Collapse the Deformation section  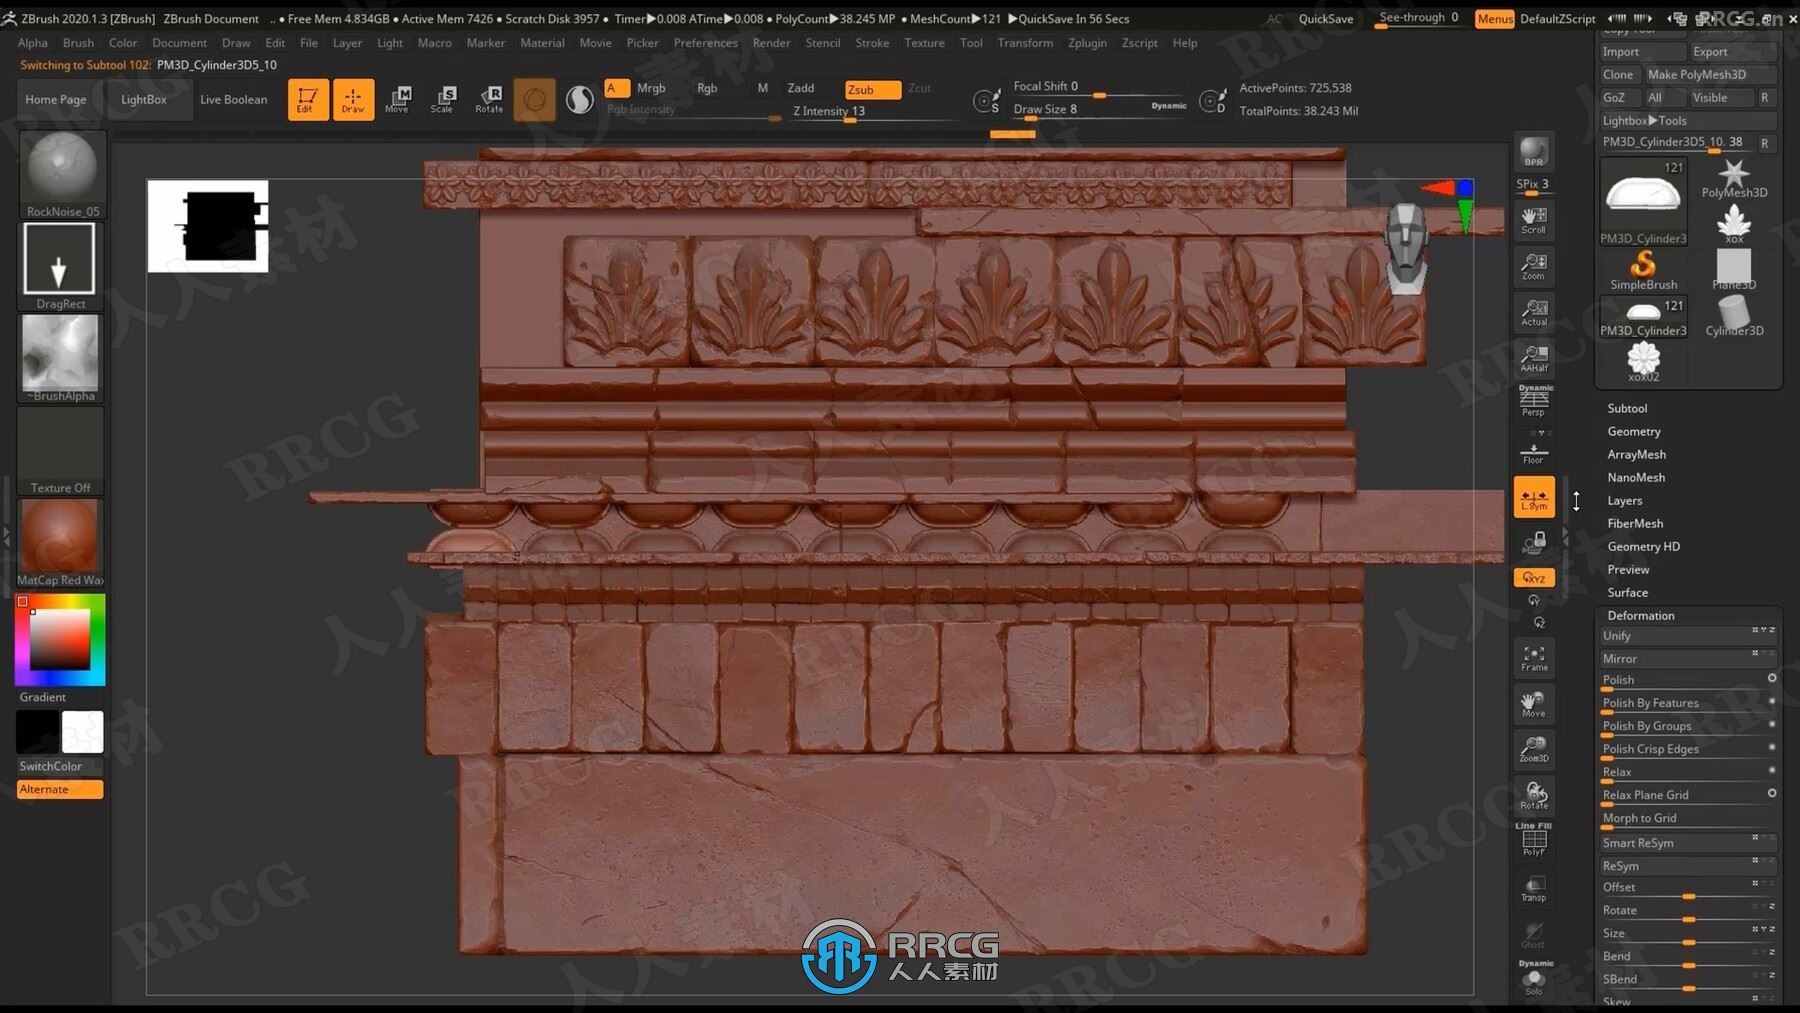1640,615
